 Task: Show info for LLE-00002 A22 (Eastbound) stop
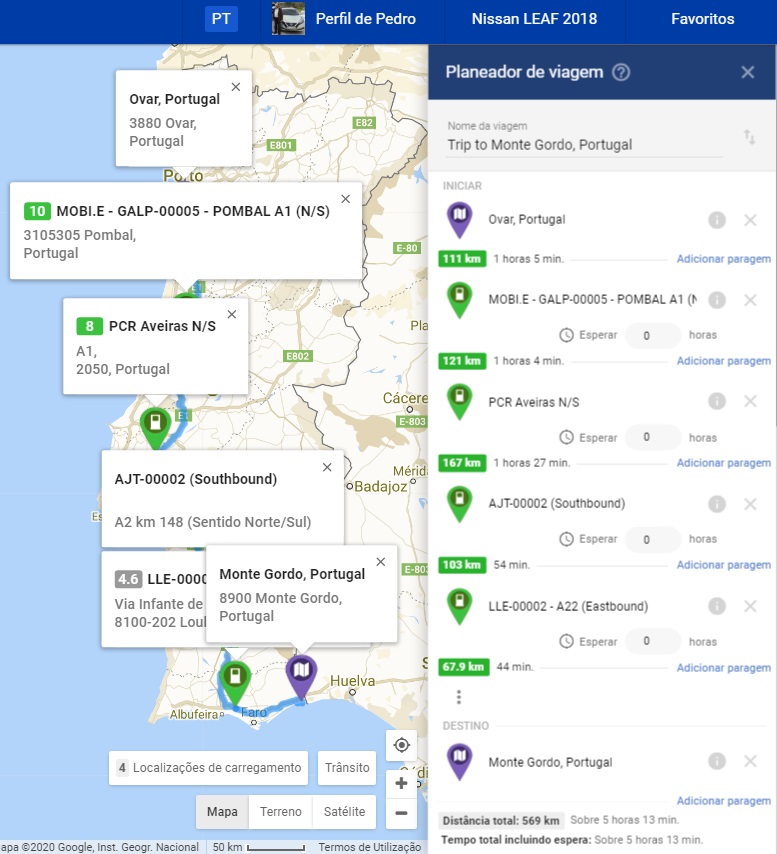coord(717,606)
